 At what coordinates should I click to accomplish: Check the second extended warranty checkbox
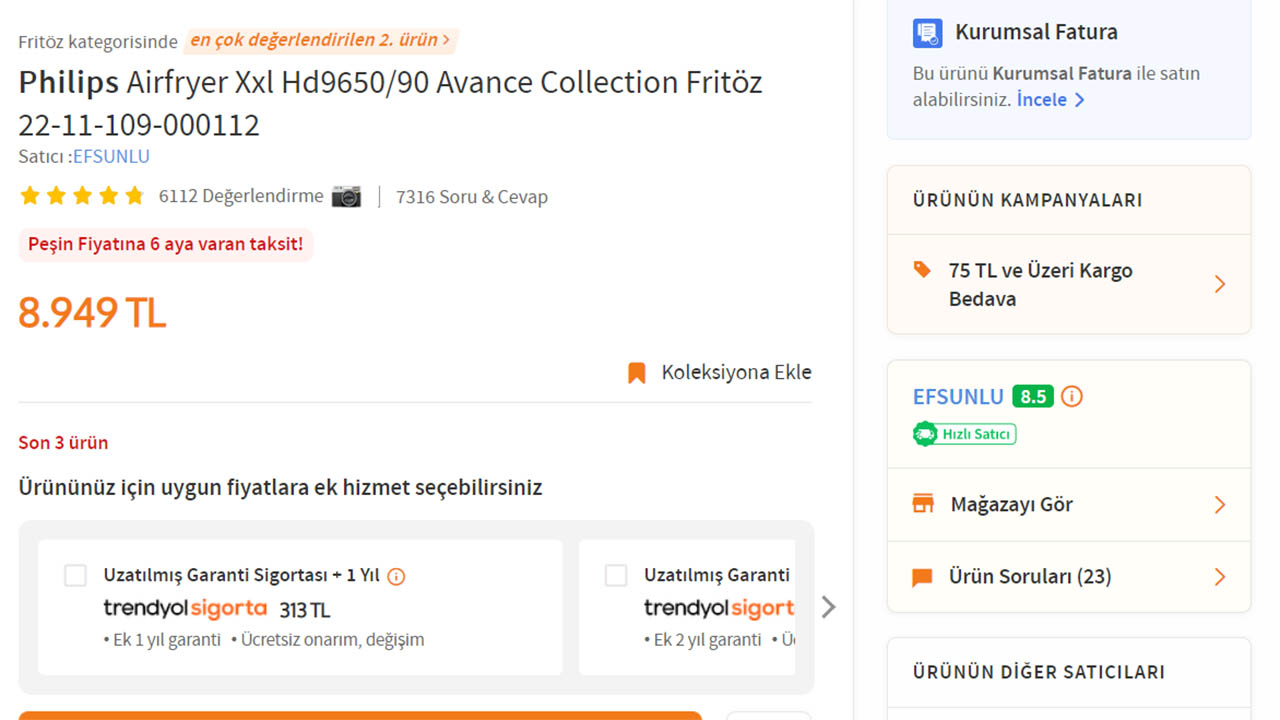click(616, 575)
